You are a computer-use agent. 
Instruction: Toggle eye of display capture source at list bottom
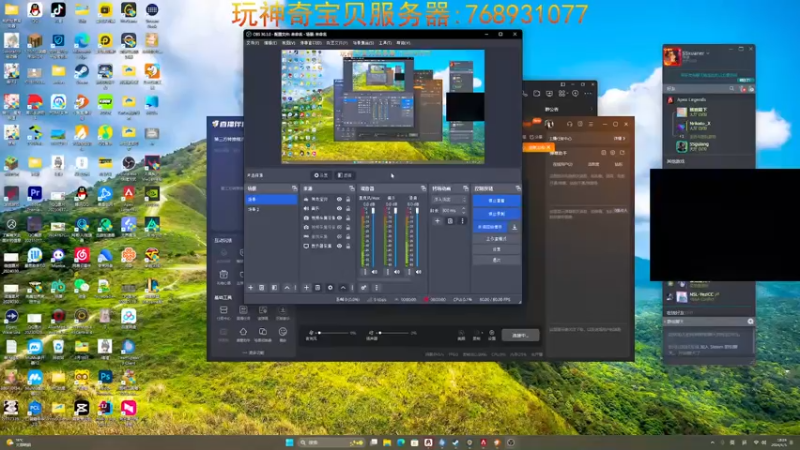tap(339, 246)
